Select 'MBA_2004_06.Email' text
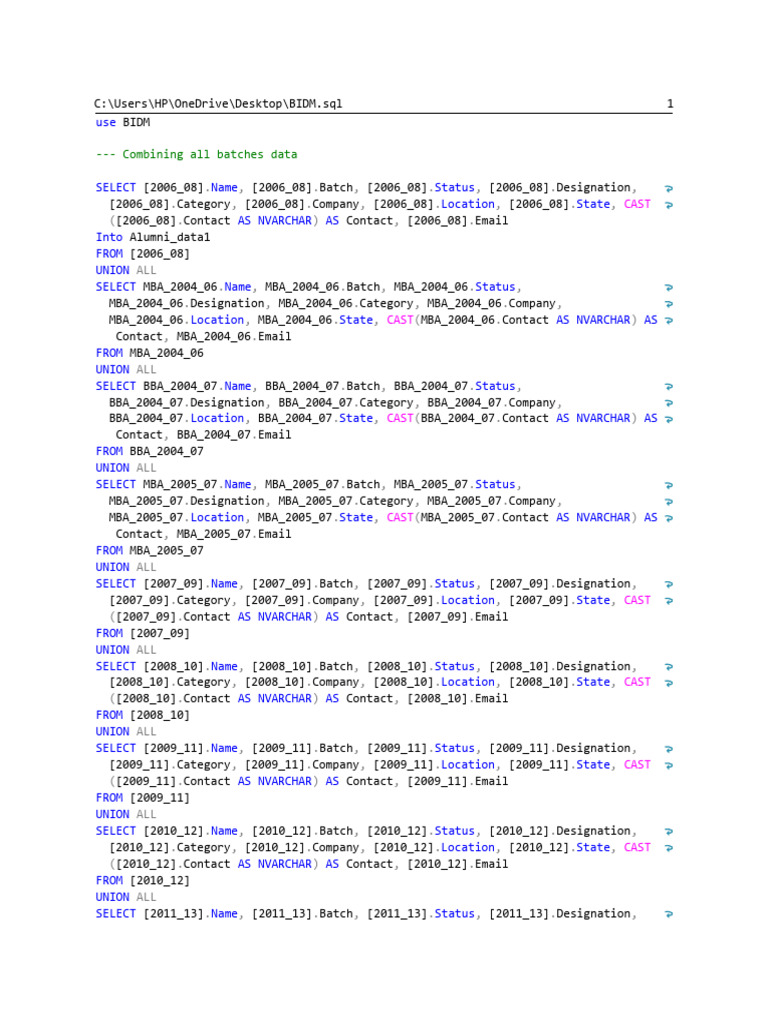The height and width of the screenshot is (1024, 768). [234, 336]
